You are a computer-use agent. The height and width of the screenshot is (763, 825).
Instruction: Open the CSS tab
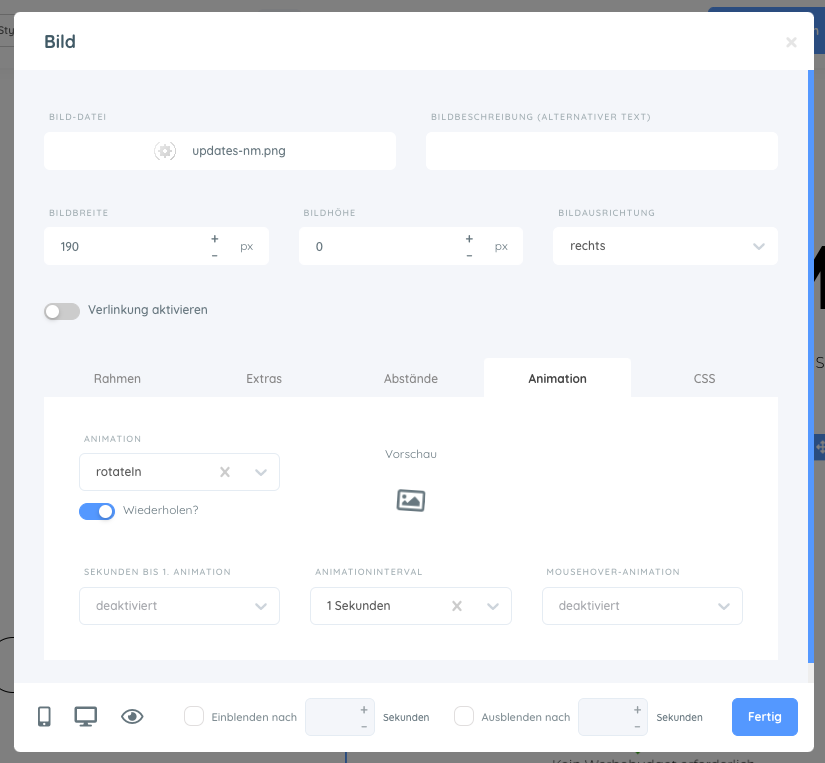[x=704, y=379]
